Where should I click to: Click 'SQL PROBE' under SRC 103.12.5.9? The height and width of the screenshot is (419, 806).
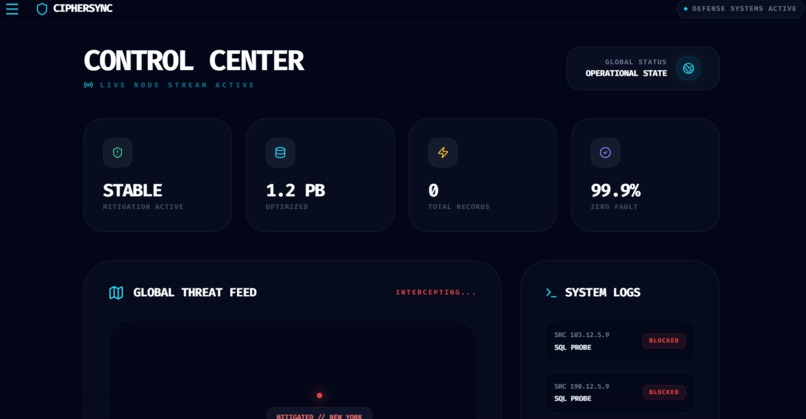point(573,348)
